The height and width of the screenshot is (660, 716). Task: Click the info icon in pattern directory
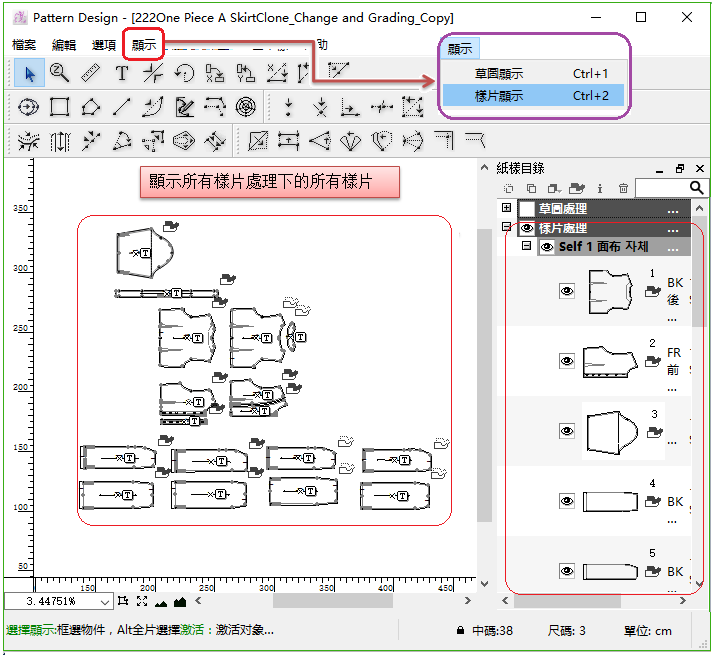click(599, 188)
